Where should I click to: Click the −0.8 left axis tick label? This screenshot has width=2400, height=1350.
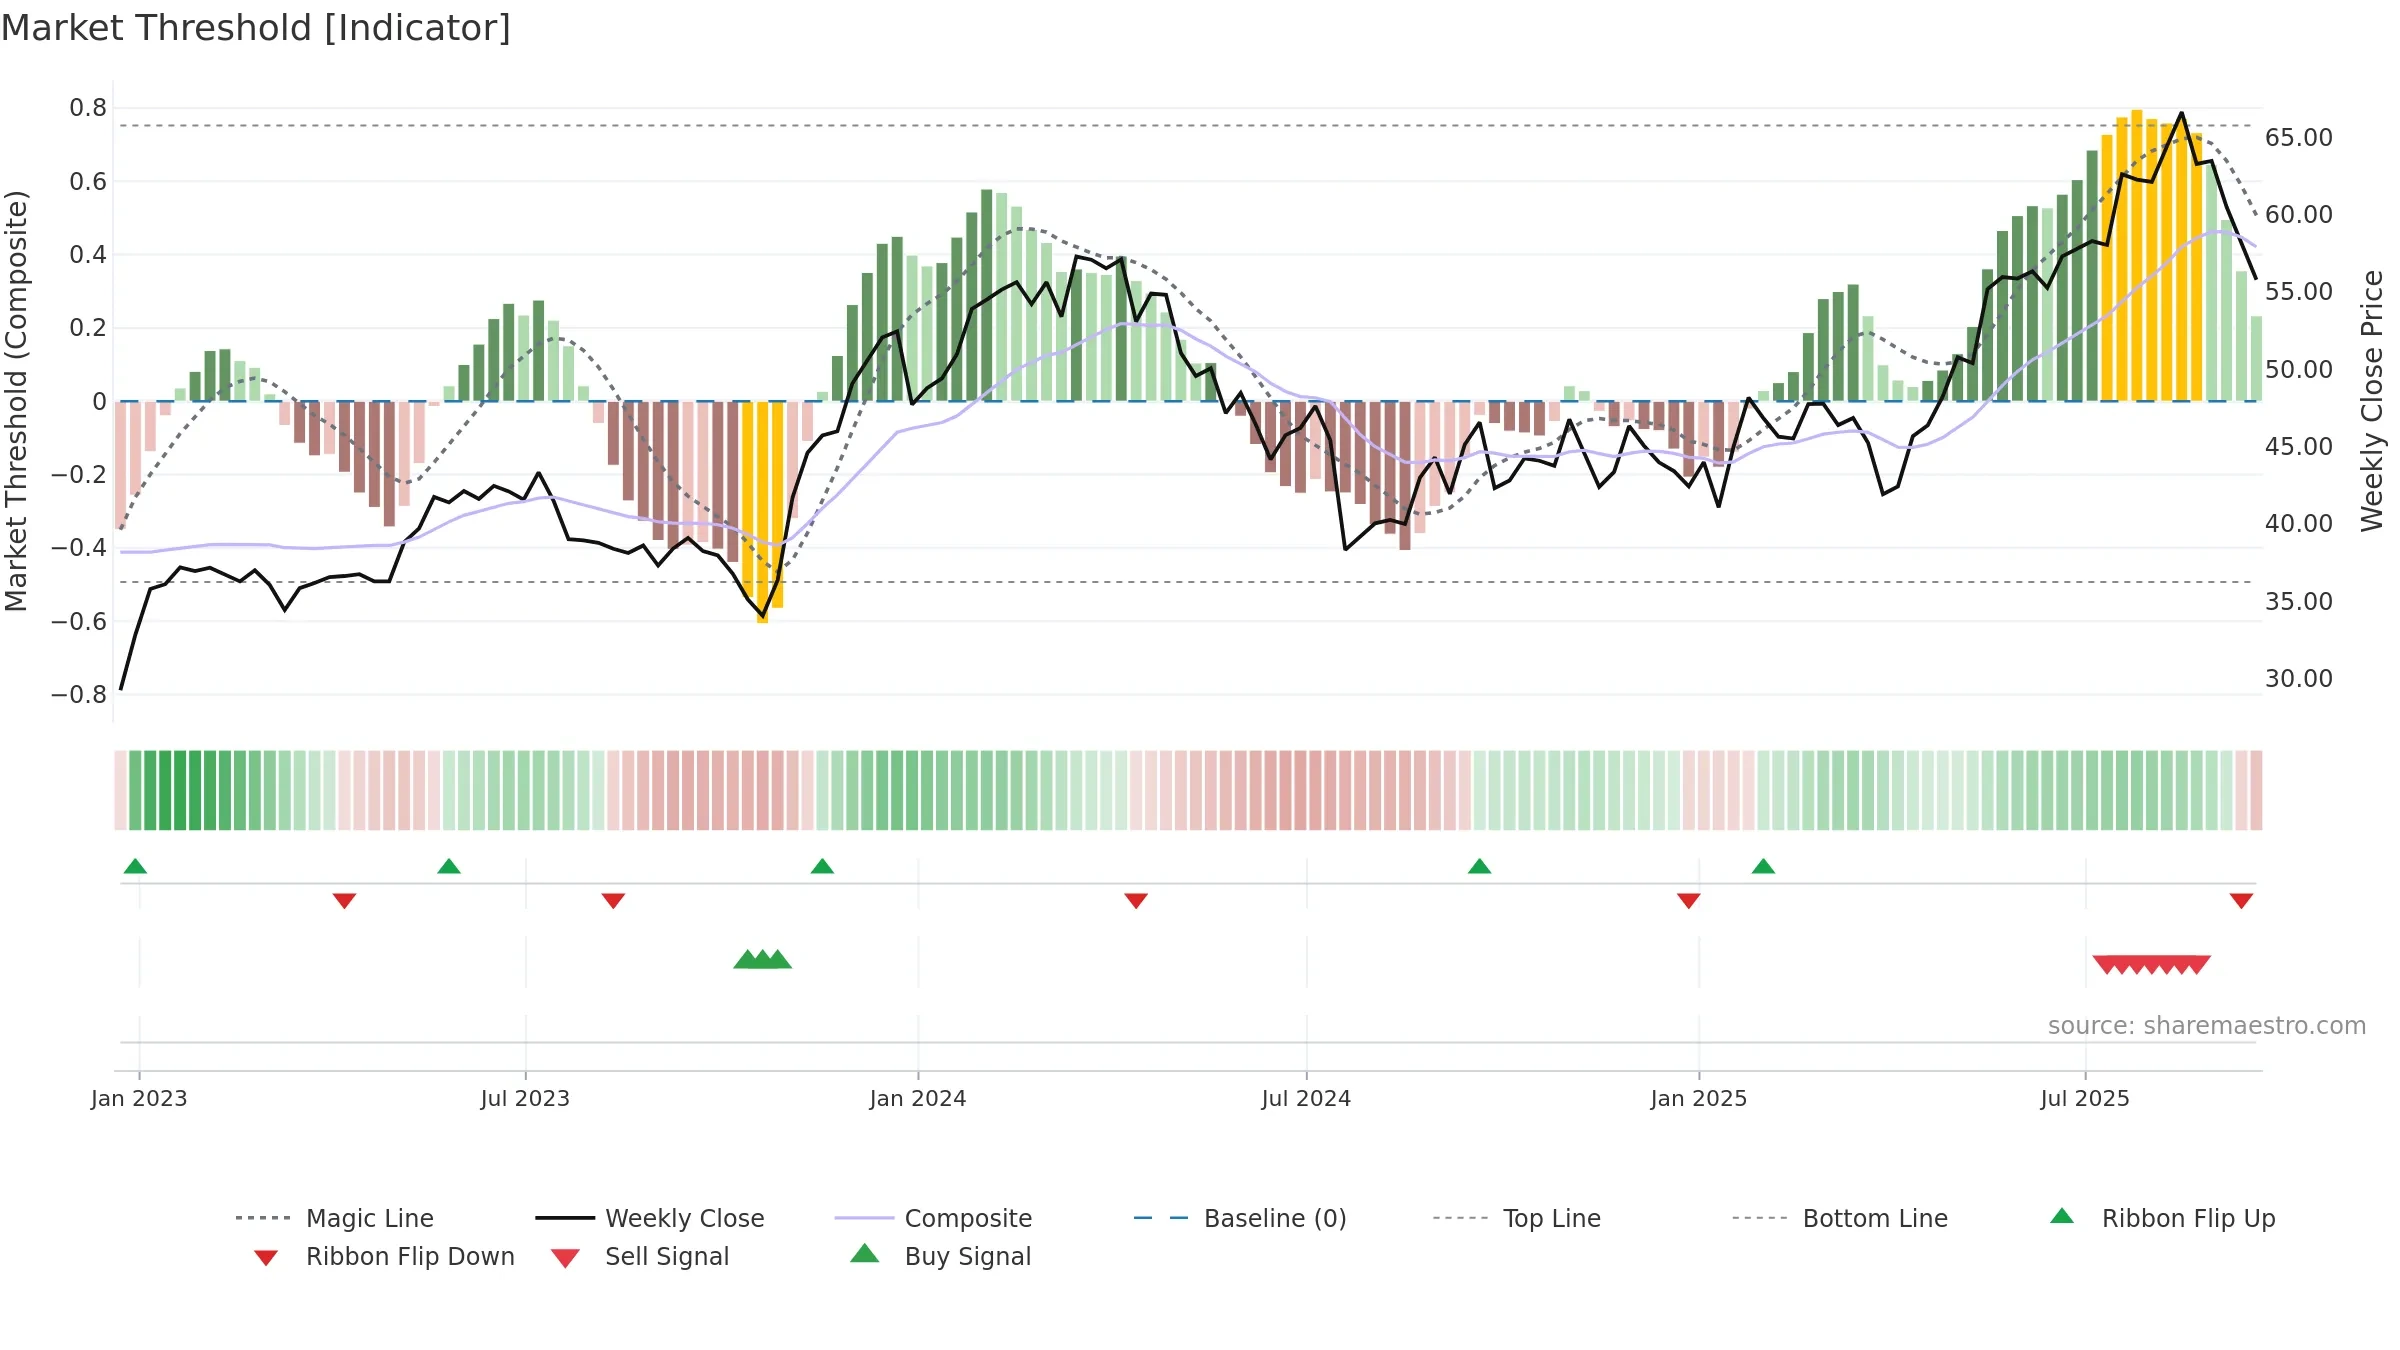79,694
